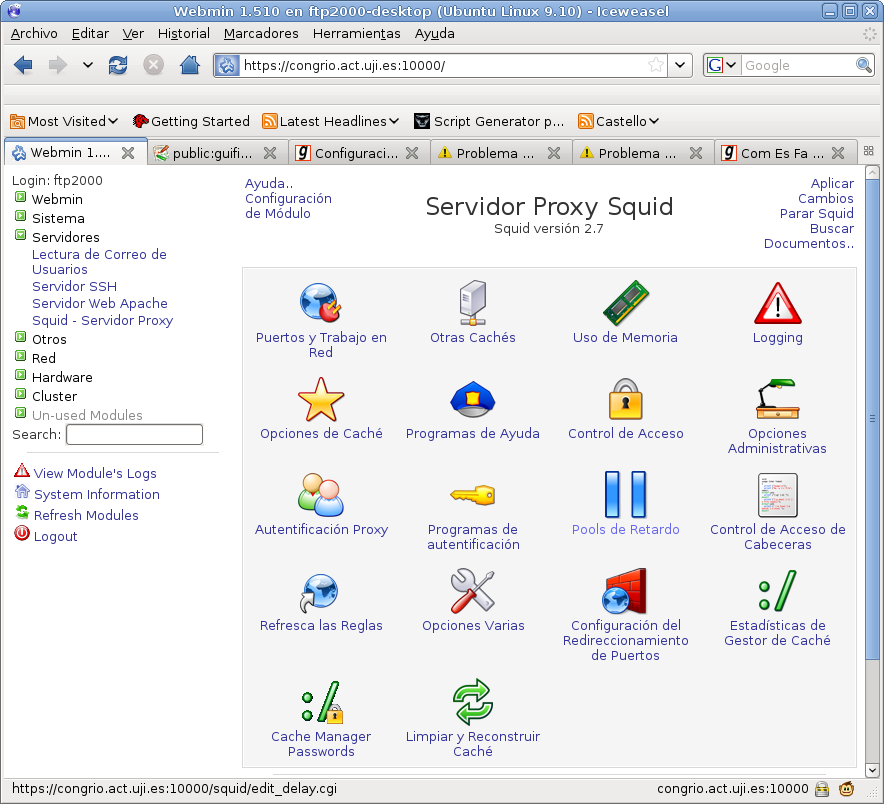
Task: Click the Programas de autentificación key icon
Action: (x=472, y=496)
